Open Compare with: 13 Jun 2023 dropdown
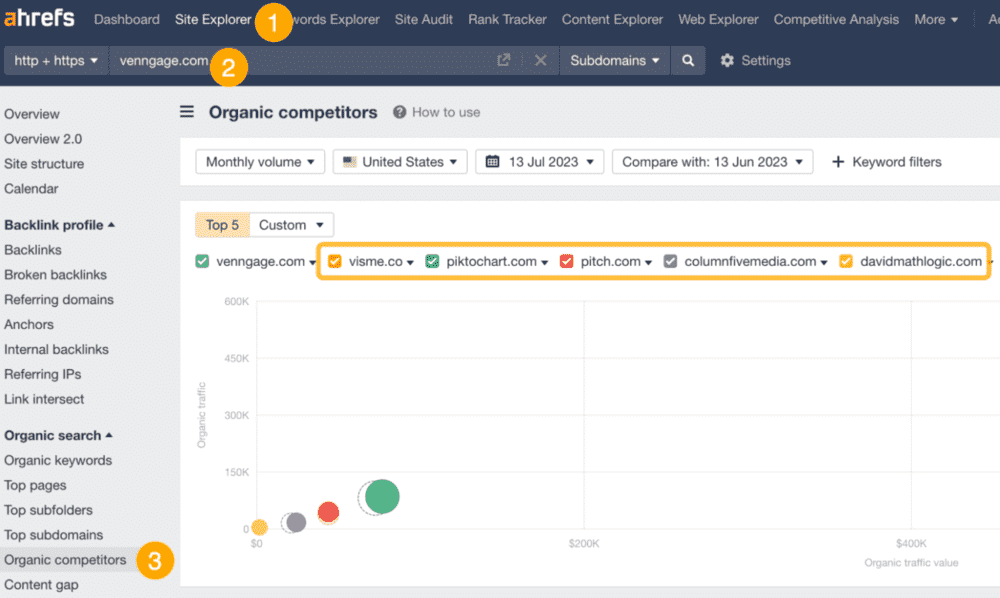 point(712,162)
